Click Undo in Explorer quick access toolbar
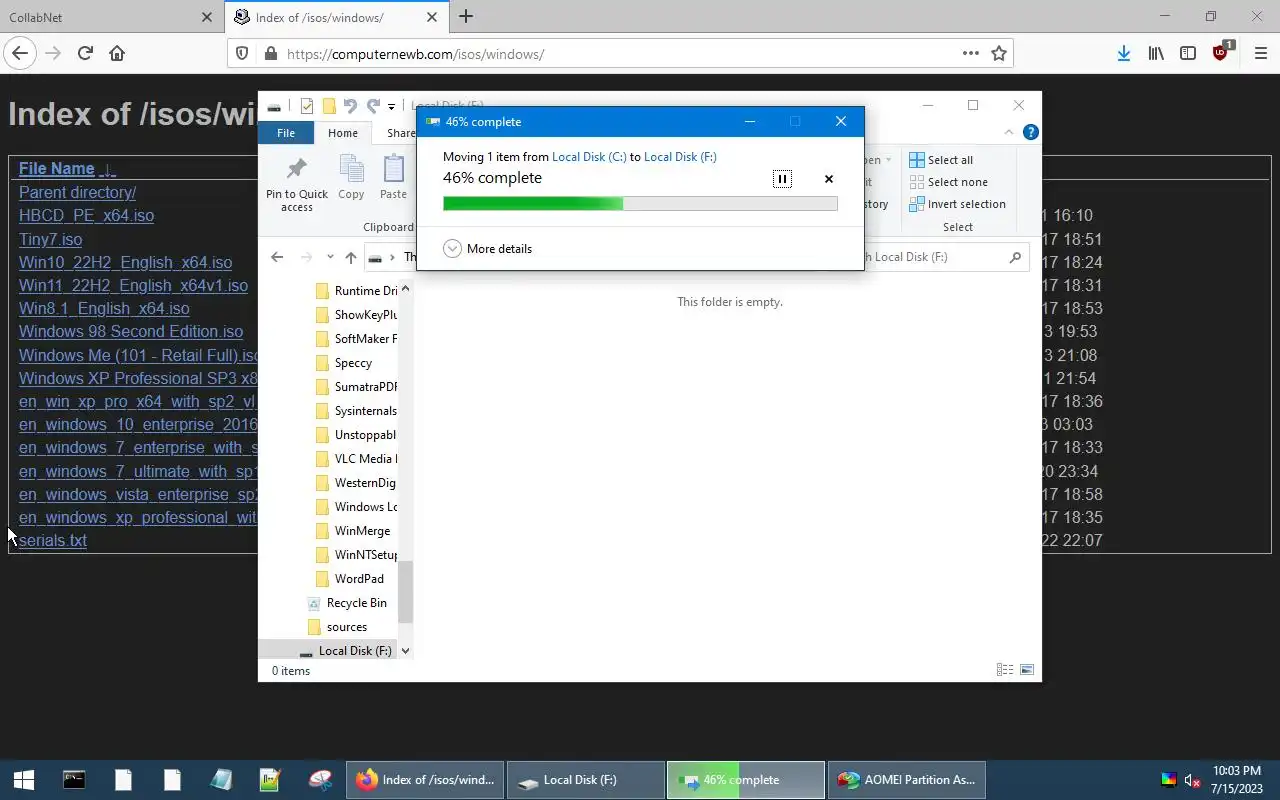The image size is (1280, 800). (x=349, y=106)
